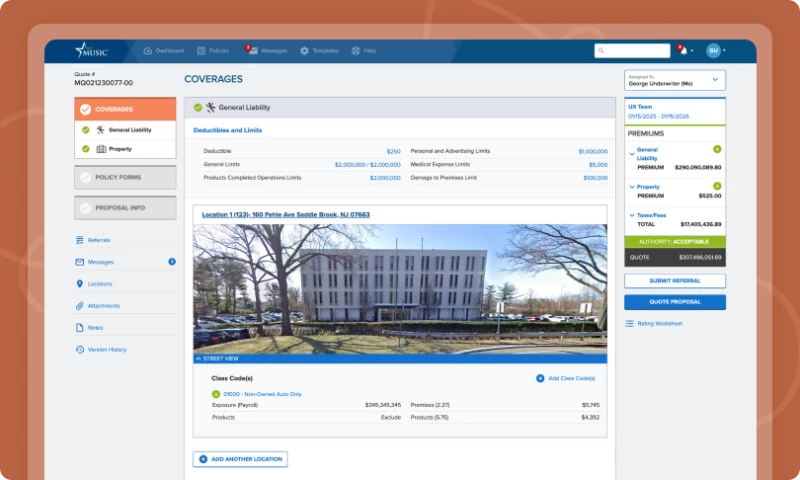Open Version History link
800x480 pixels.
tap(107, 350)
